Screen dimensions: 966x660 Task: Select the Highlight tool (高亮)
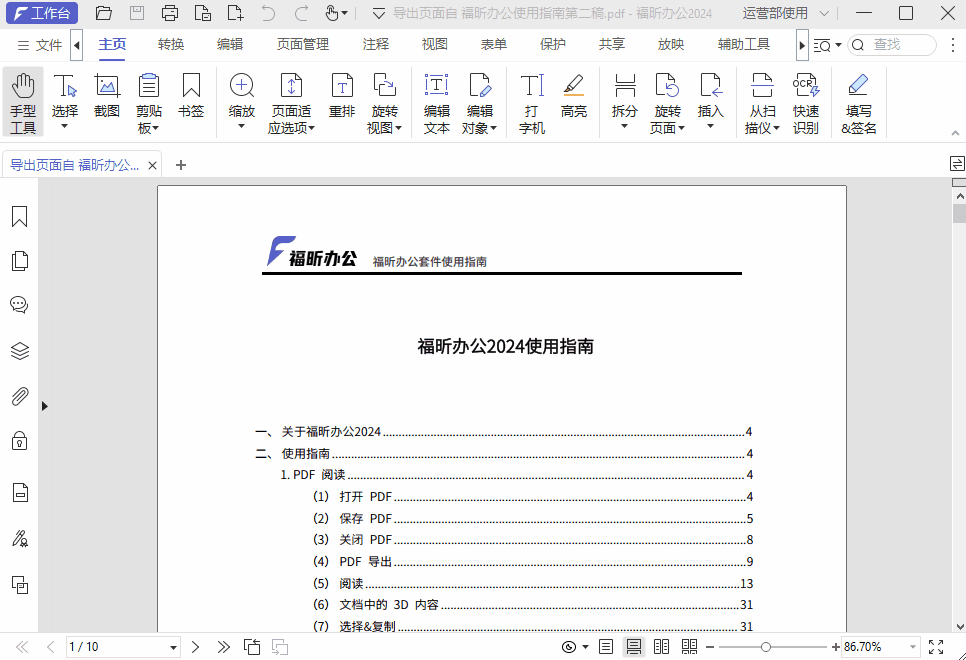click(x=573, y=99)
